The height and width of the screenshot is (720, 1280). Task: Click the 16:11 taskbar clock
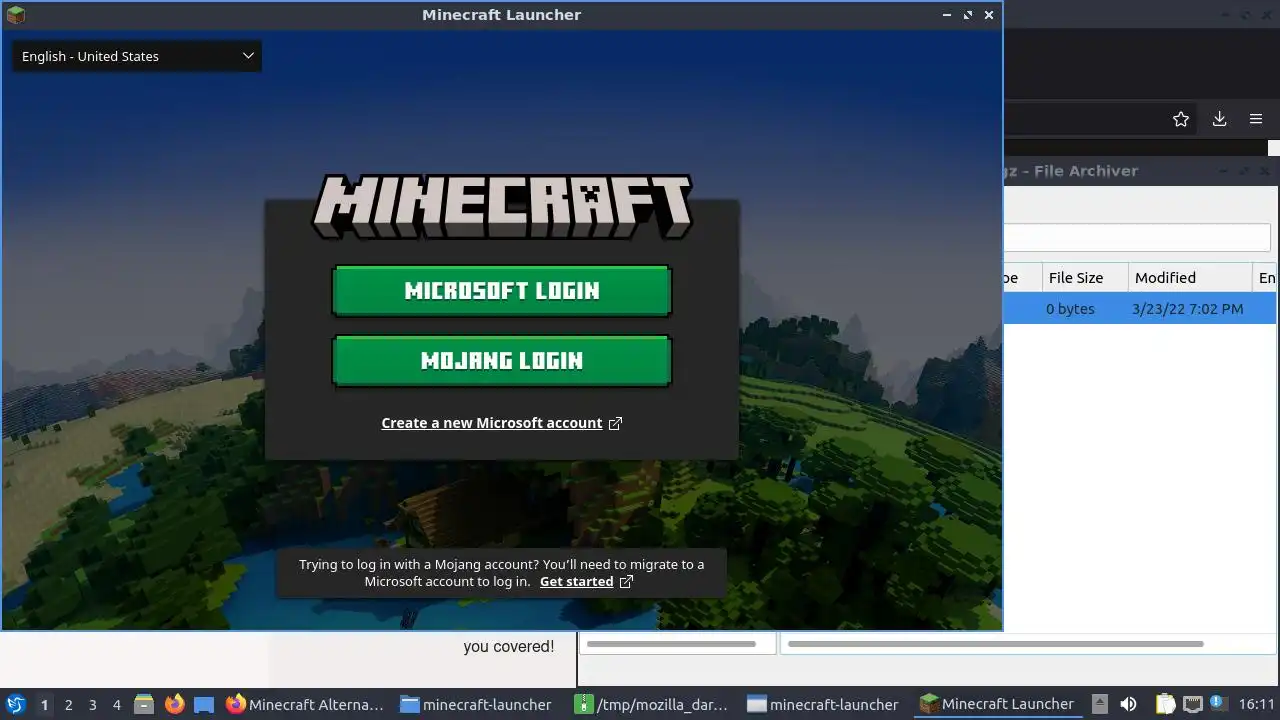[x=1257, y=704]
